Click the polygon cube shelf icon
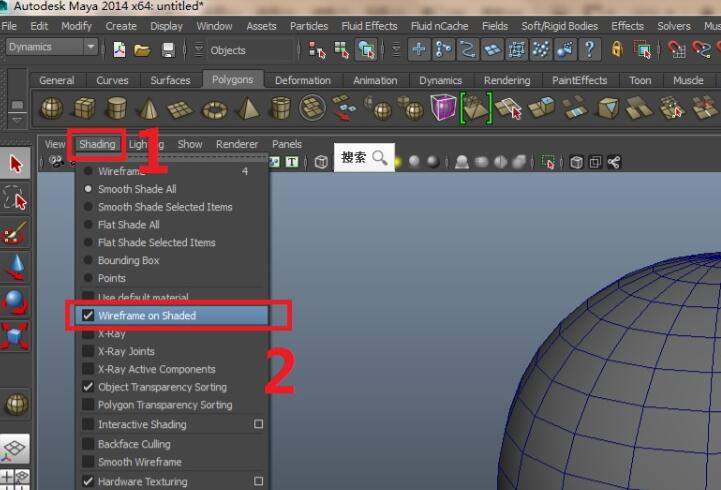Viewport: 721px width, 490px height. click(84, 108)
